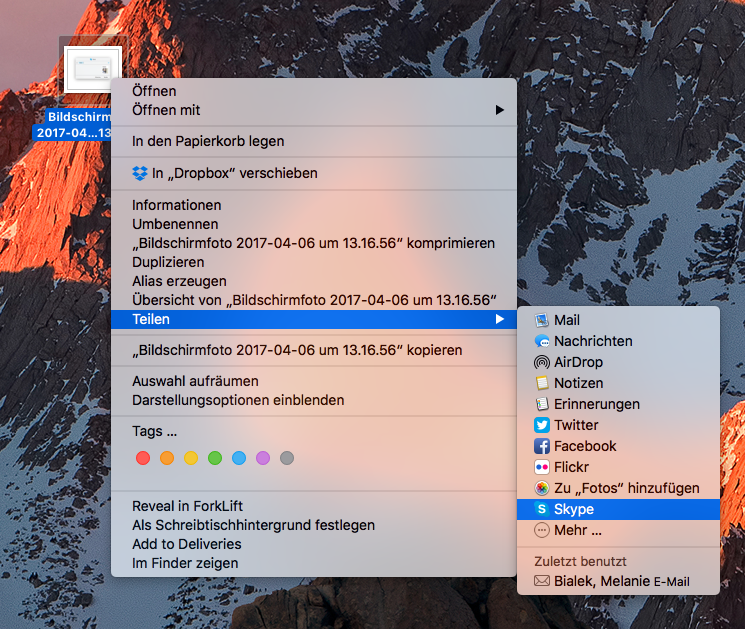Choose 'In den Papierkorb legen'
Viewport: 745px width, 629px height.
click(x=208, y=141)
